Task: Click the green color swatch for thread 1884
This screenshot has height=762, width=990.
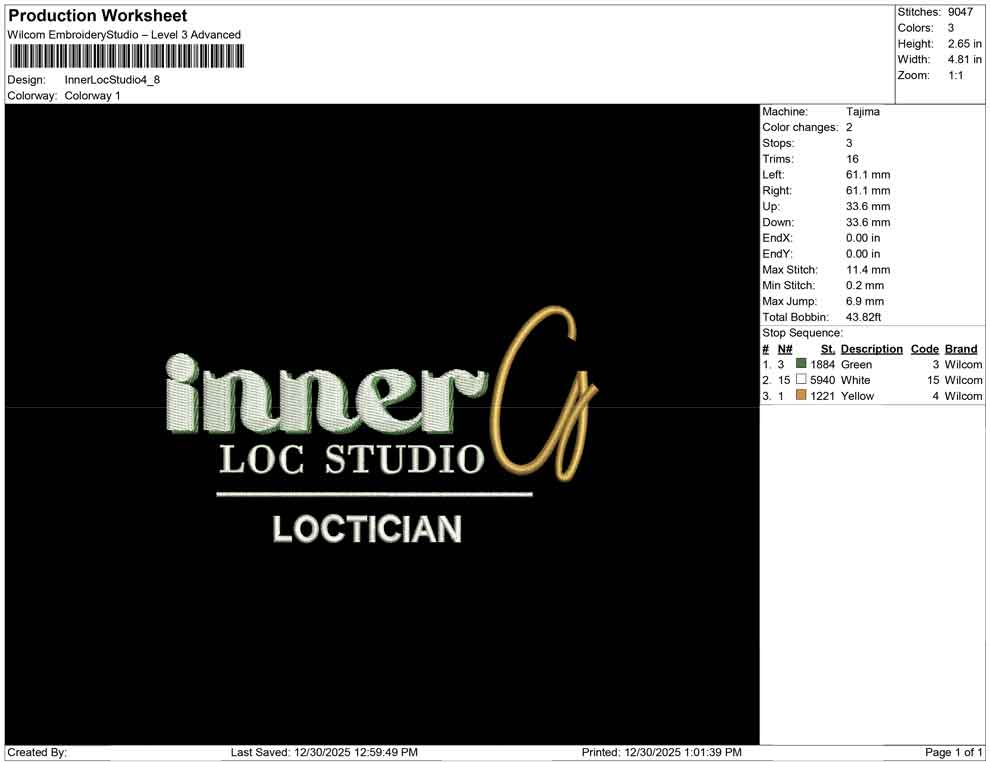Action: point(799,364)
